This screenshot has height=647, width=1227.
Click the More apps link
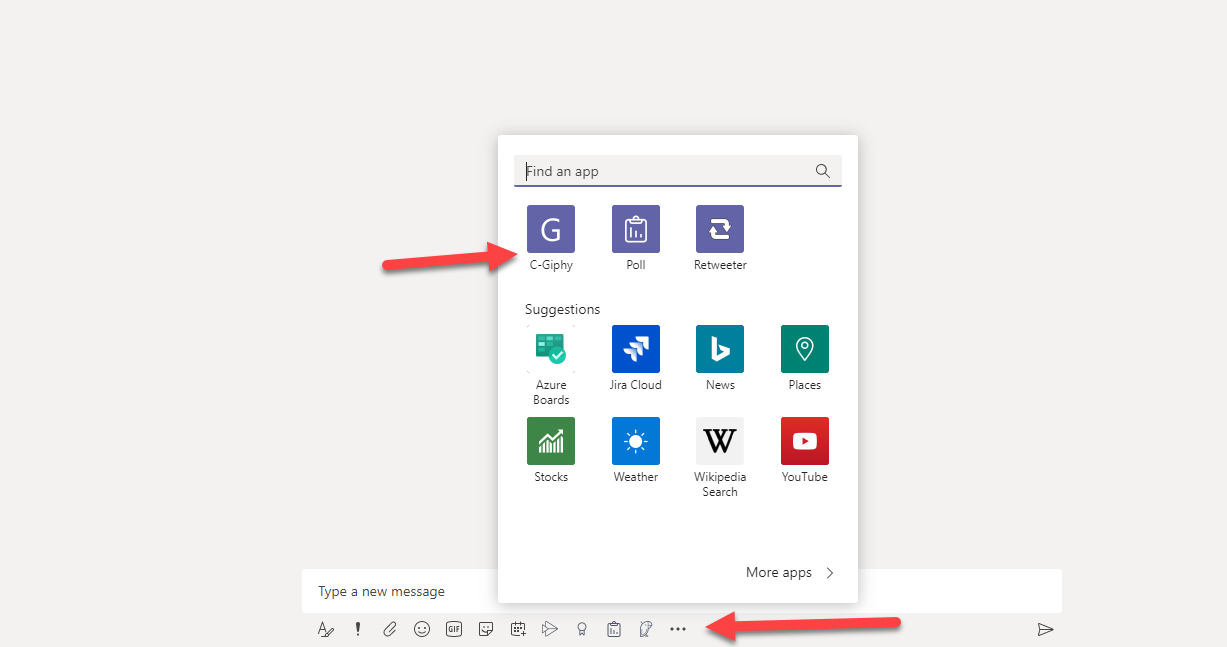[x=779, y=573]
